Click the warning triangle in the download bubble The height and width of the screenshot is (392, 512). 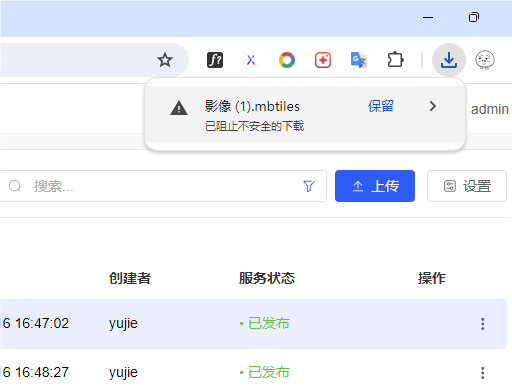pos(179,108)
